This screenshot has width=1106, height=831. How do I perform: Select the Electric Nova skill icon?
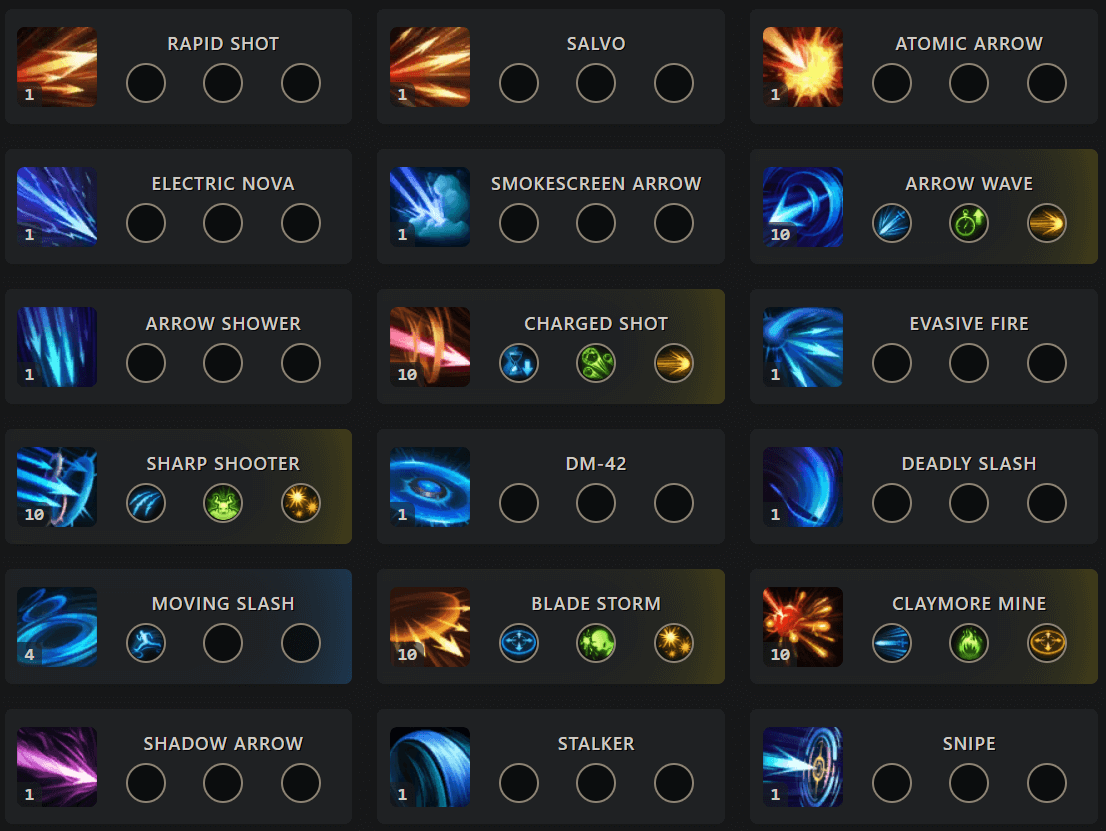point(57,207)
